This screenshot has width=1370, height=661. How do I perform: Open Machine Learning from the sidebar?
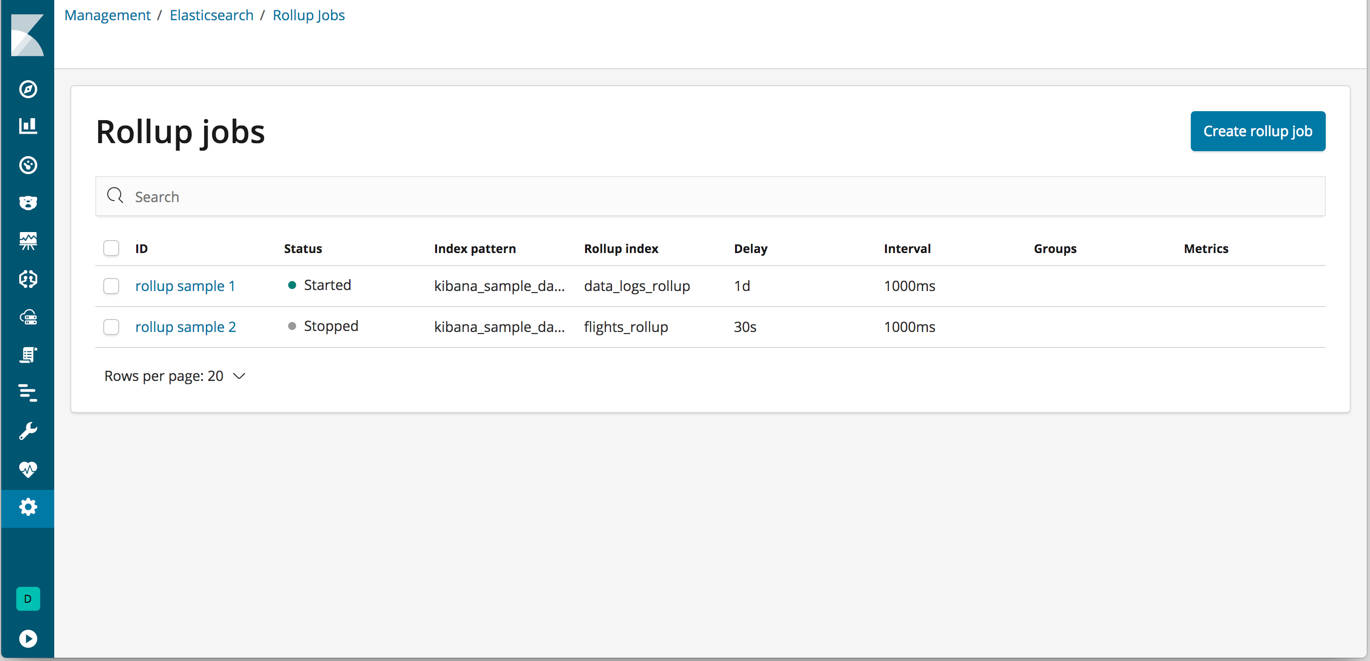28,279
